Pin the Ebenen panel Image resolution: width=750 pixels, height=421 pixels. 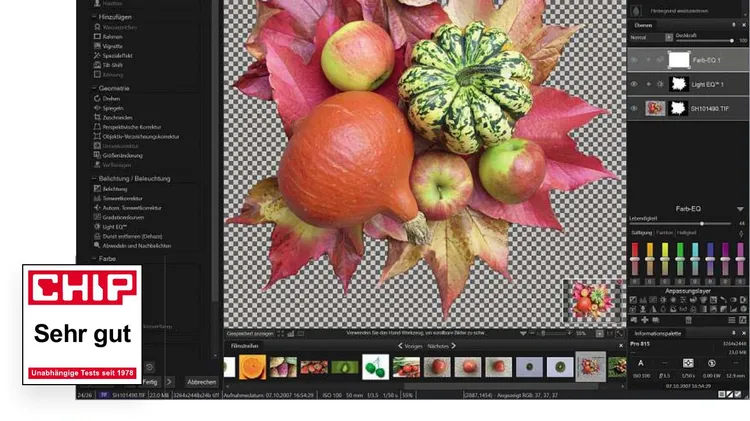734,25
